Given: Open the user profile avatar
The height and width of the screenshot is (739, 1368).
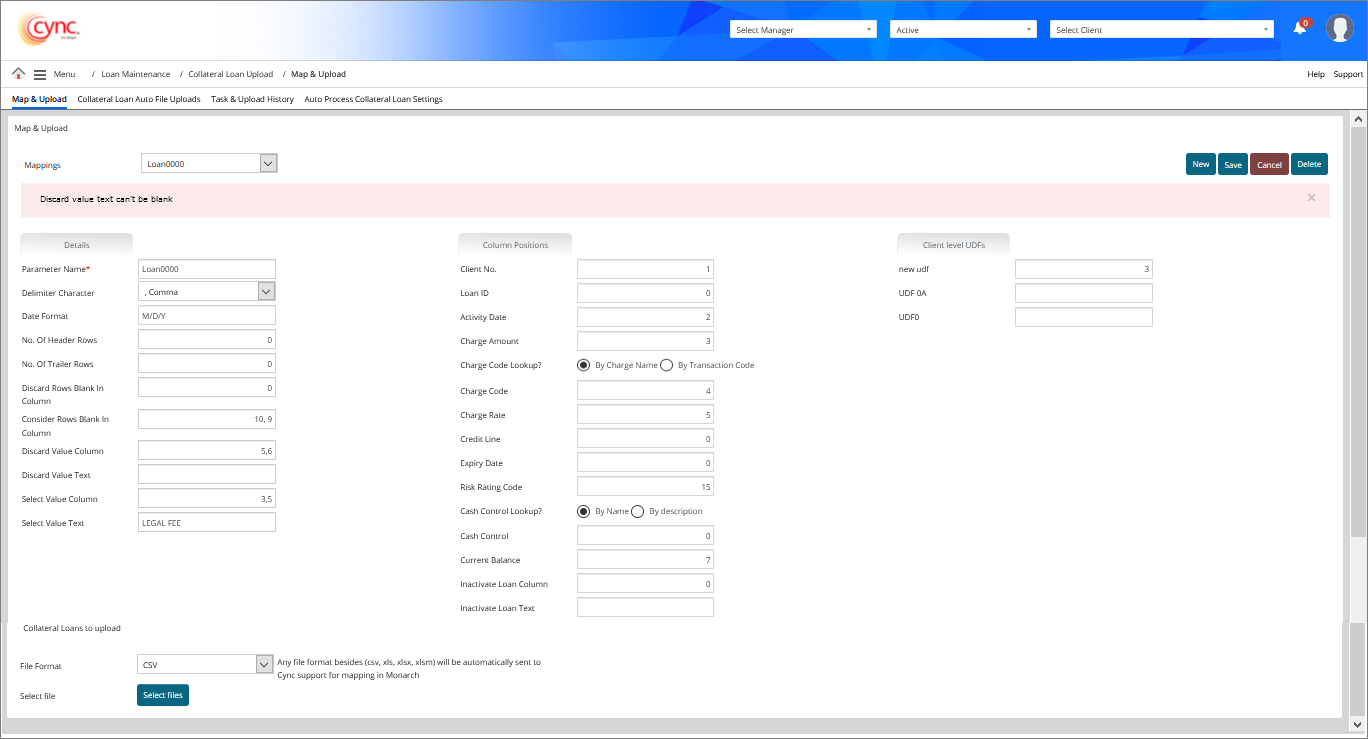Looking at the screenshot, I should 1339,29.
